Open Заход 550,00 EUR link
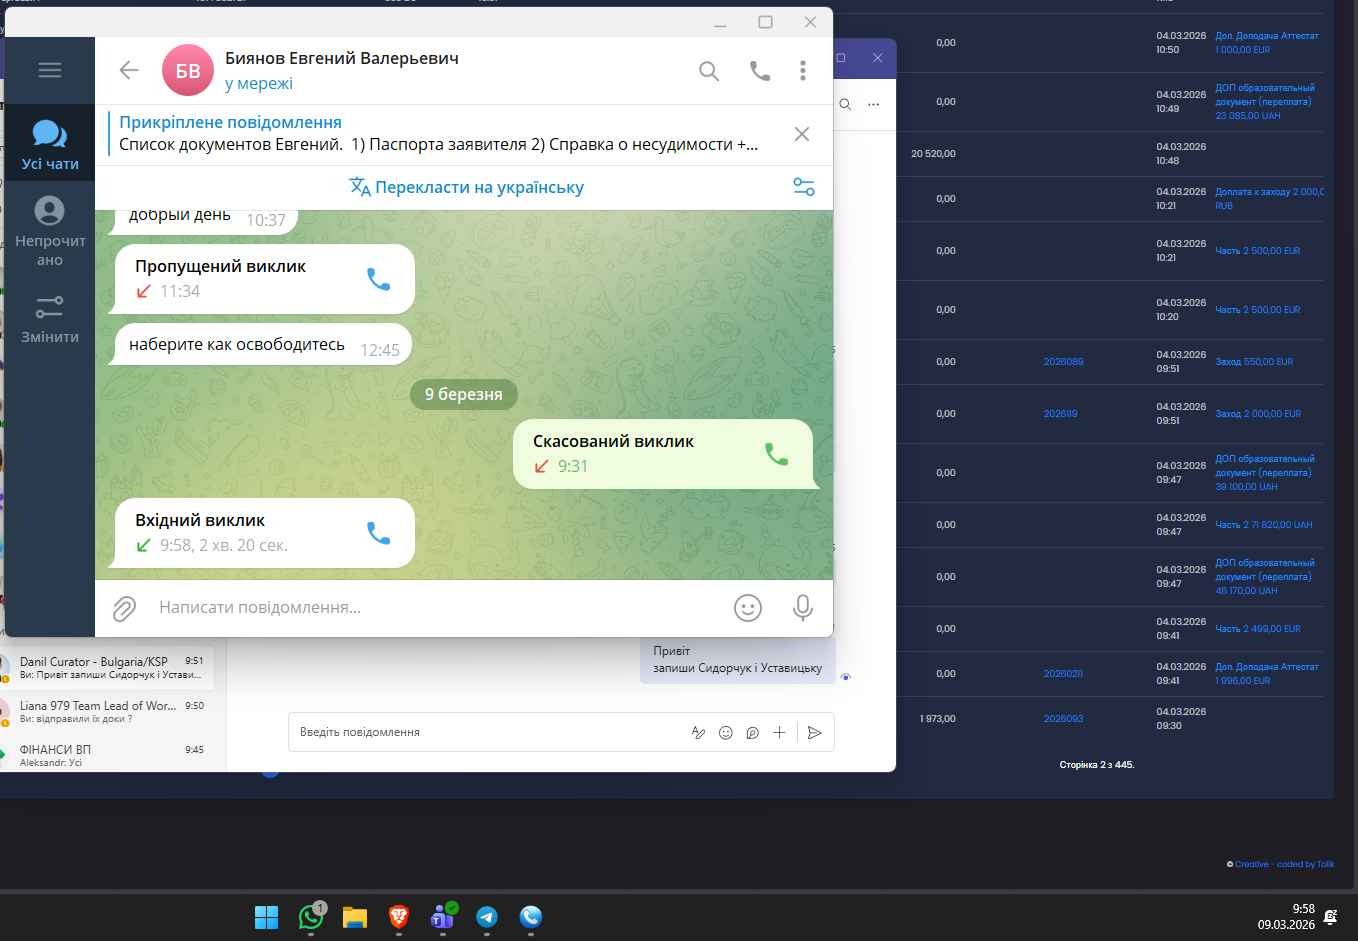The image size is (1358, 941). 1254,362
